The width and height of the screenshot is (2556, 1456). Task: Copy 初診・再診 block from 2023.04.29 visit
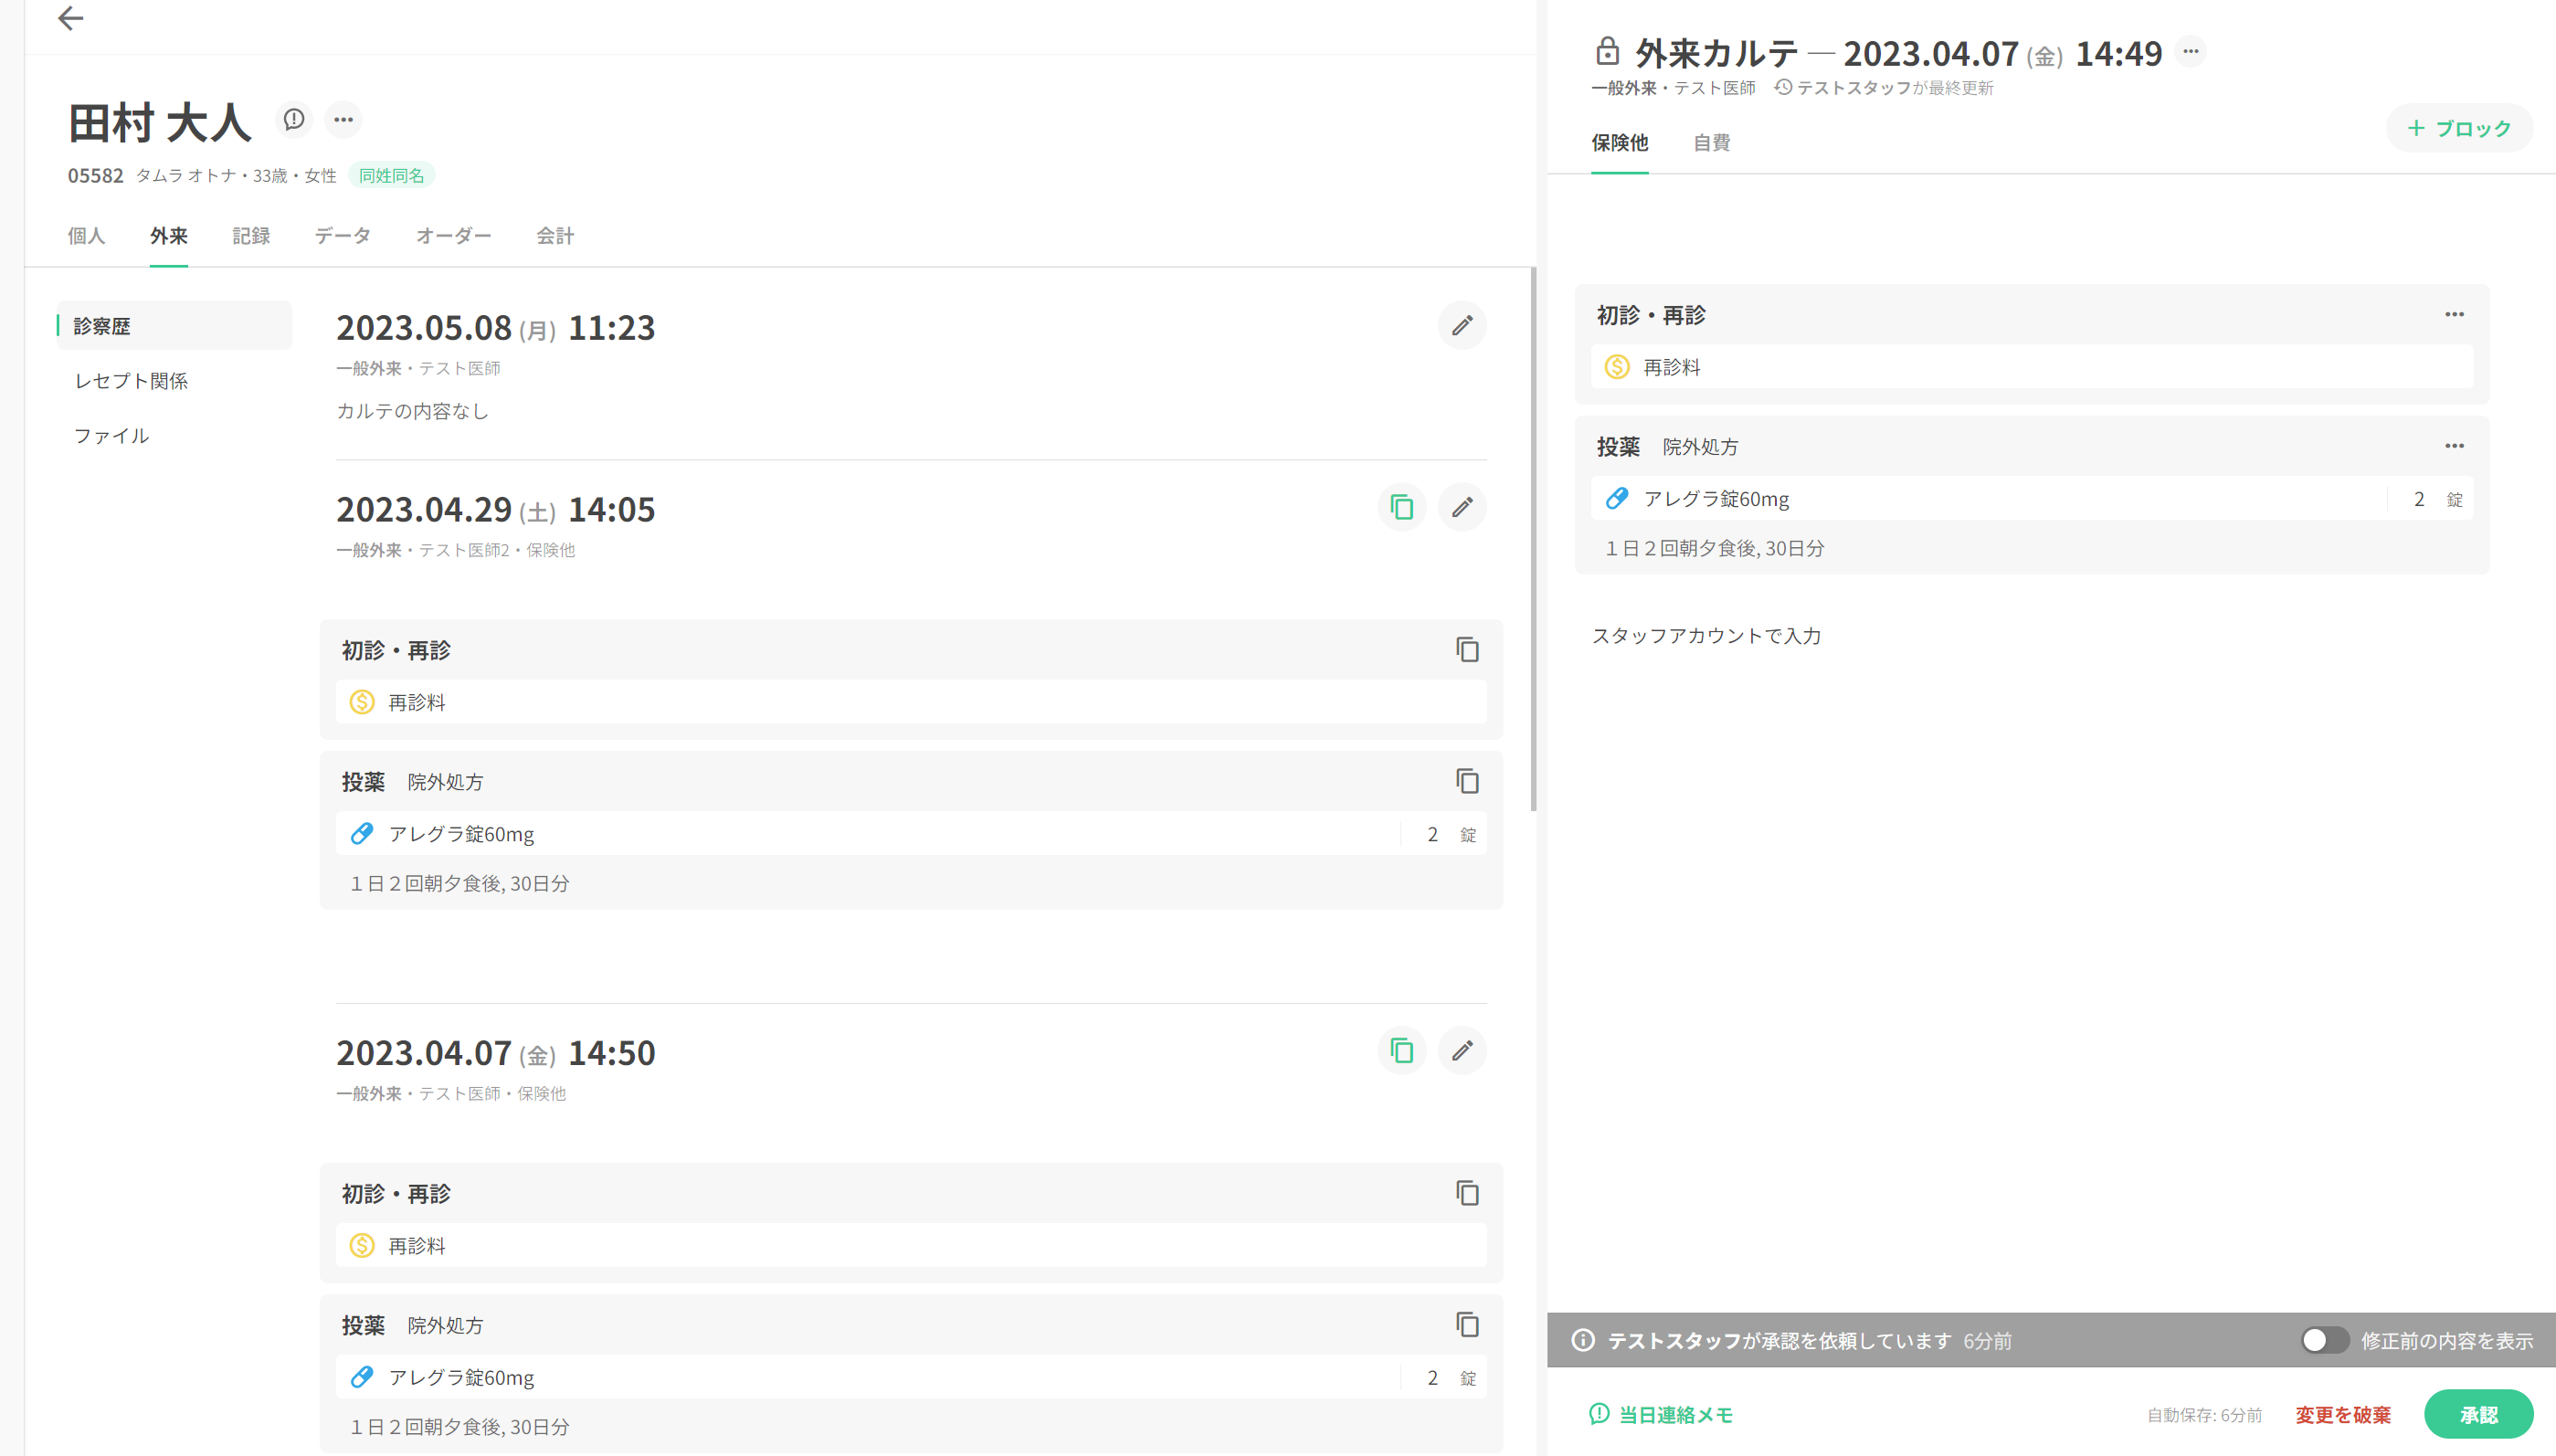[x=1466, y=650]
